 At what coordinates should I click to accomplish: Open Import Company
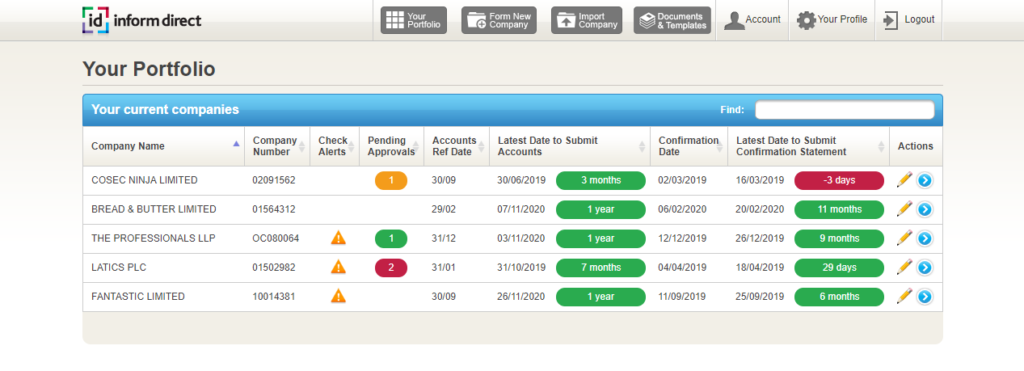click(586, 20)
